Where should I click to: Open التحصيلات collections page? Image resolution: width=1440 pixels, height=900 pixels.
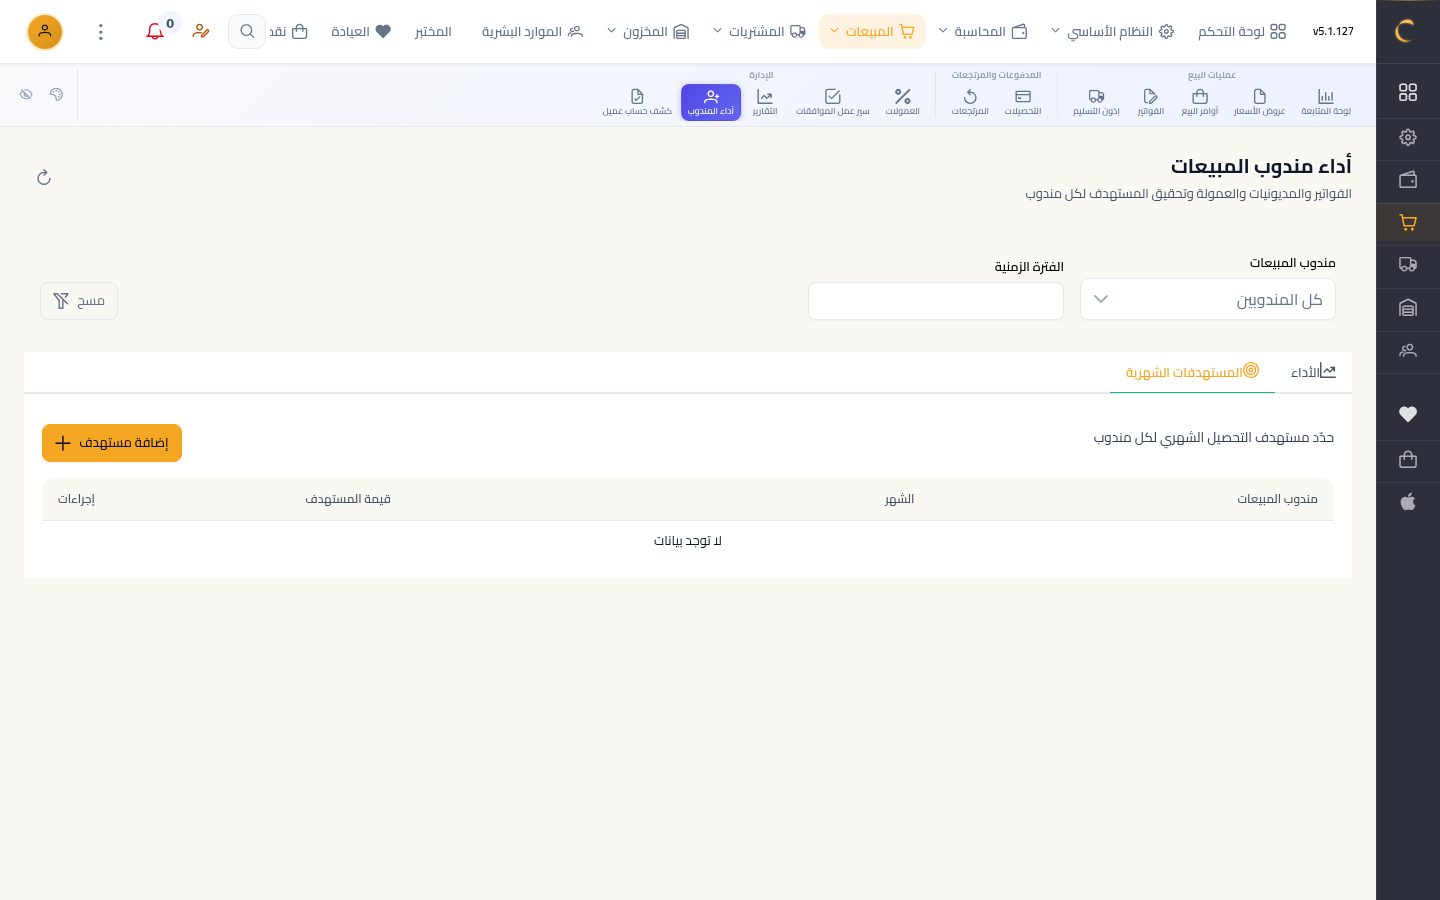click(x=1023, y=102)
